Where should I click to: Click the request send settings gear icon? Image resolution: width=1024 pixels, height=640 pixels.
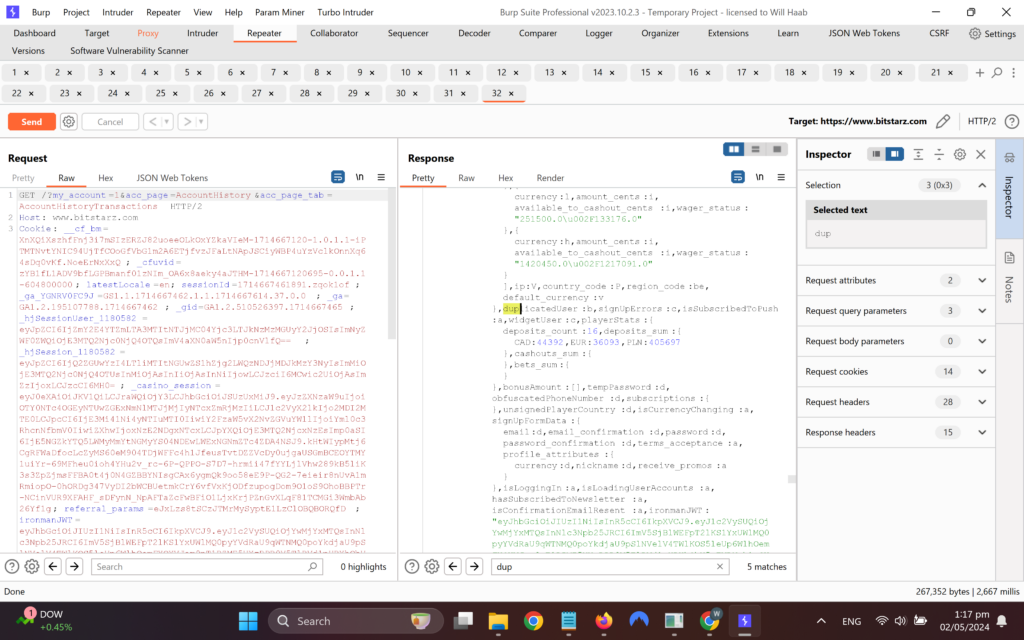pos(69,121)
